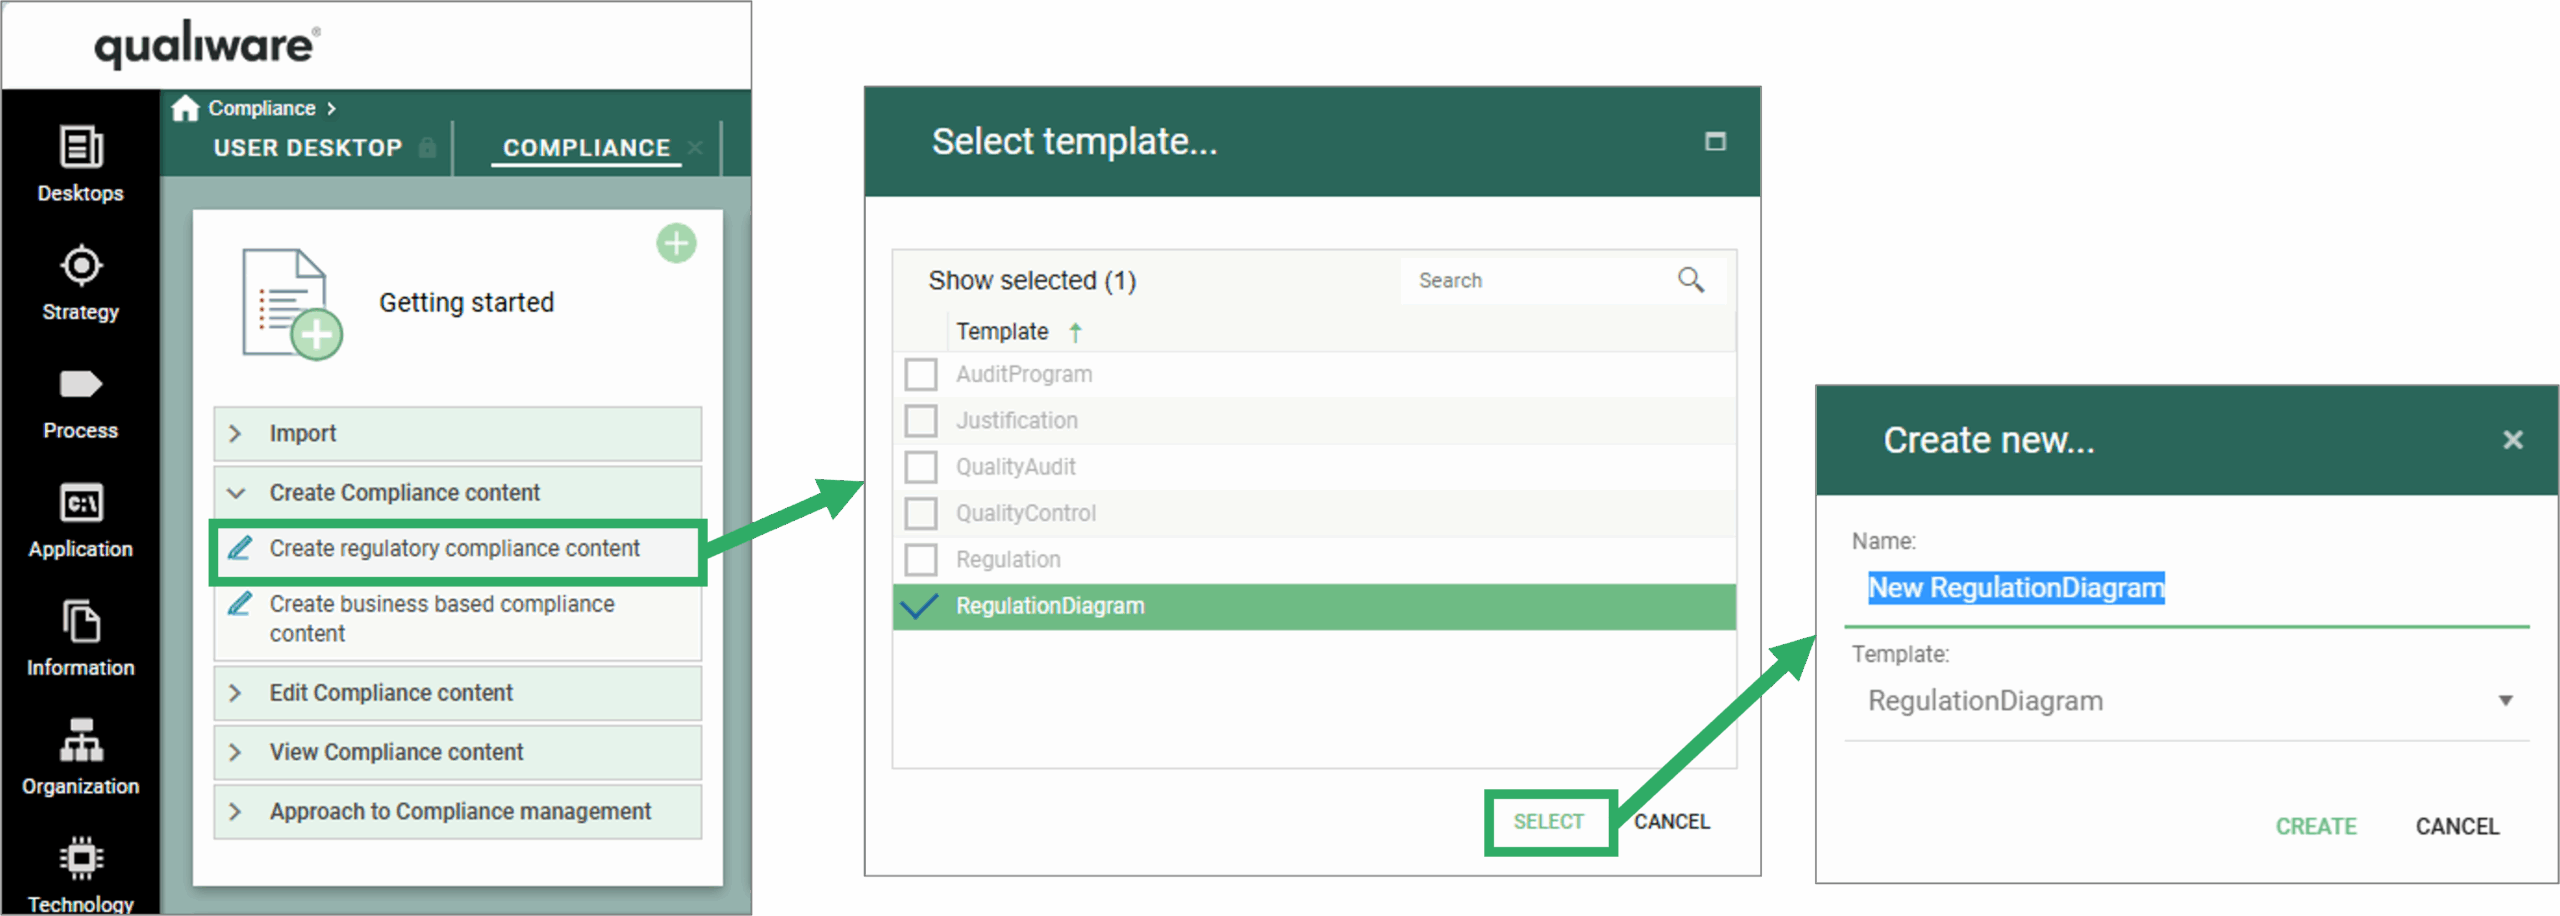Screen dimensions: 2560x916
Task: Open the Process sidebar icon
Action: tap(80, 385)
